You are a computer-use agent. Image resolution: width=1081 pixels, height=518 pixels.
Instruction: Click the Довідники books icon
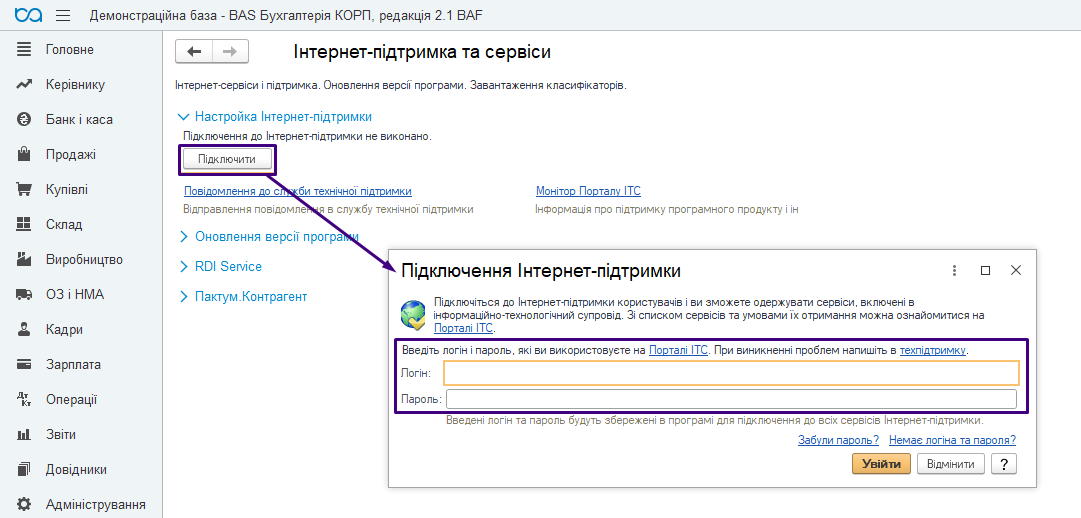pos(24,470)
